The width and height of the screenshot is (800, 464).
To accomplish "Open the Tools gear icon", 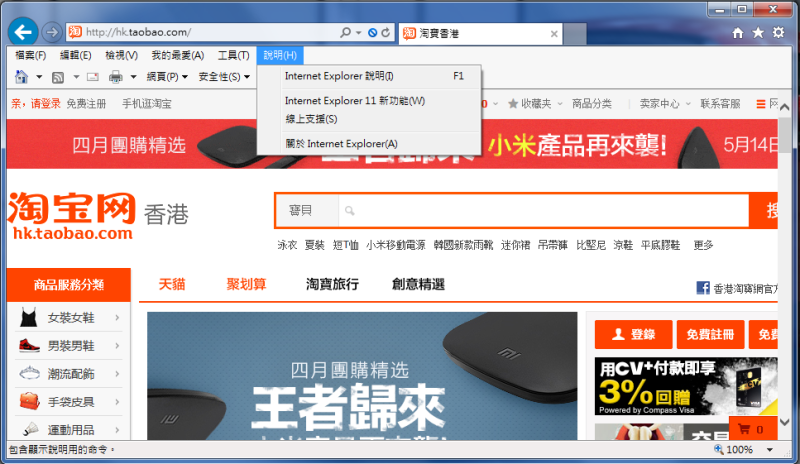I will (x=779, y=33).
